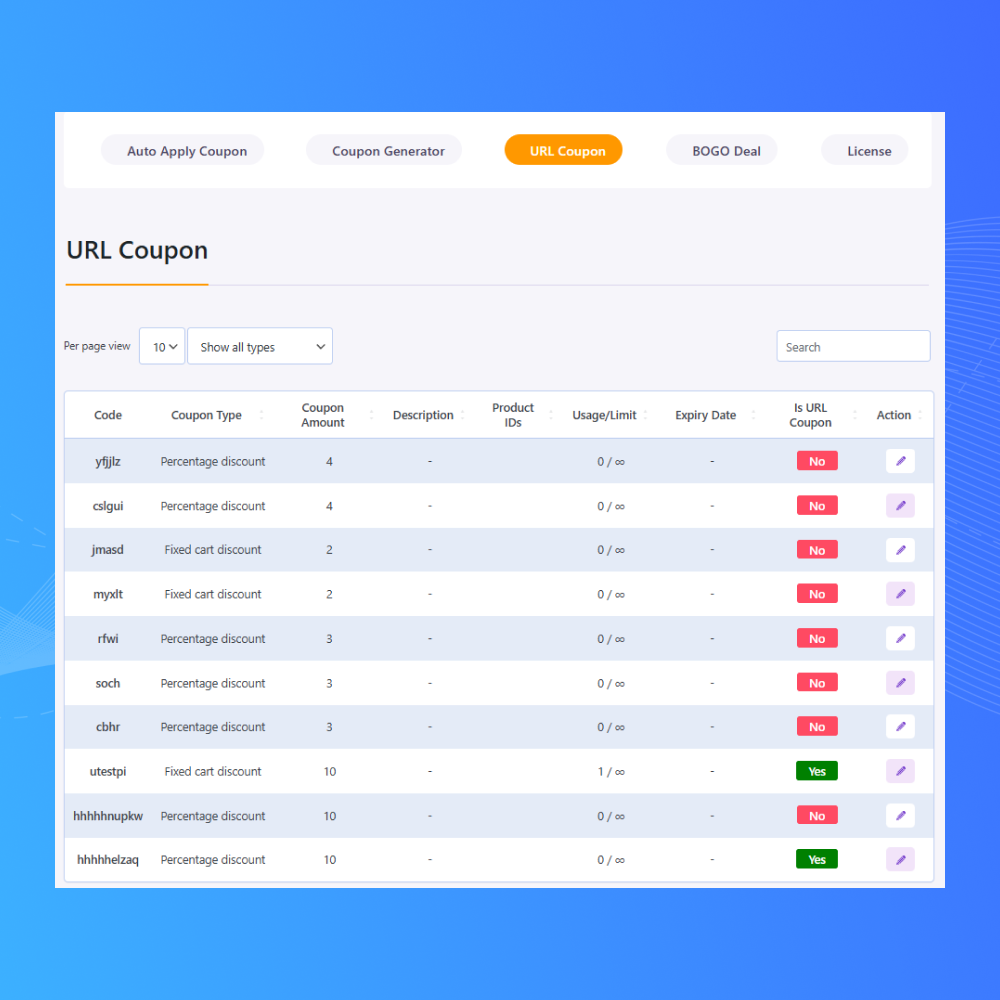Image resolution: width=1000 pixels, height=1000 pixels.
Task: Click the Per page view label
Action: point(97,346)
